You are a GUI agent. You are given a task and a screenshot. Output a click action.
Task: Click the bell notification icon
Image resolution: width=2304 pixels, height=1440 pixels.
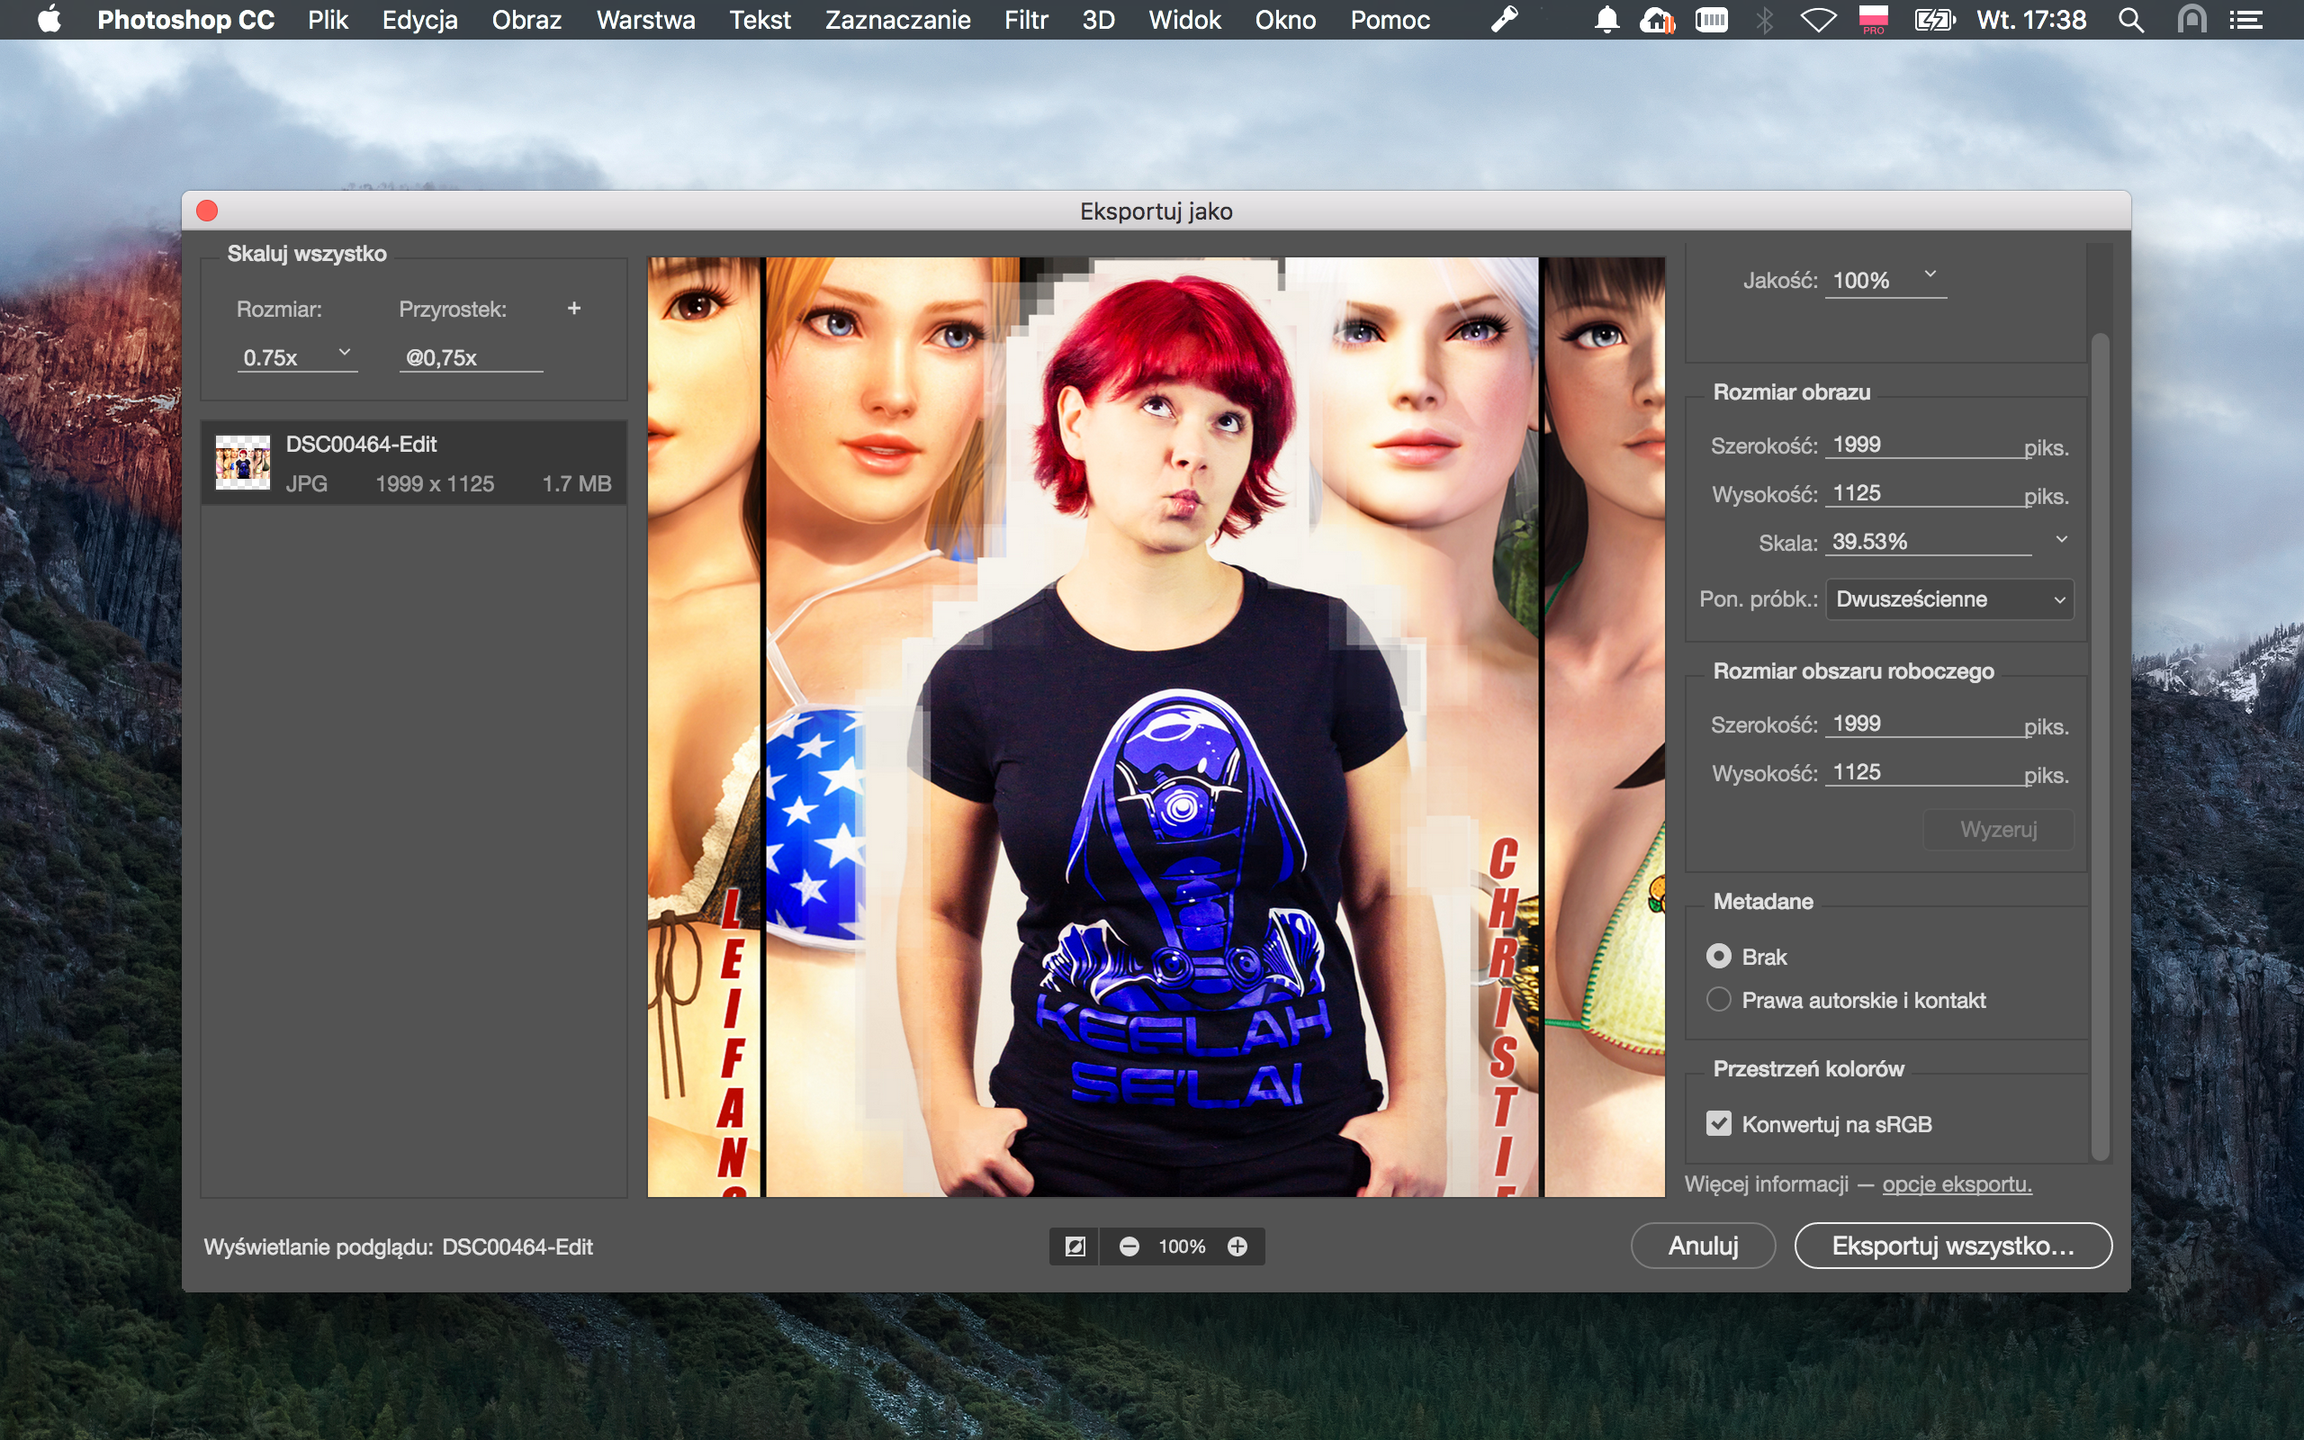click(x=1606, y=20)
